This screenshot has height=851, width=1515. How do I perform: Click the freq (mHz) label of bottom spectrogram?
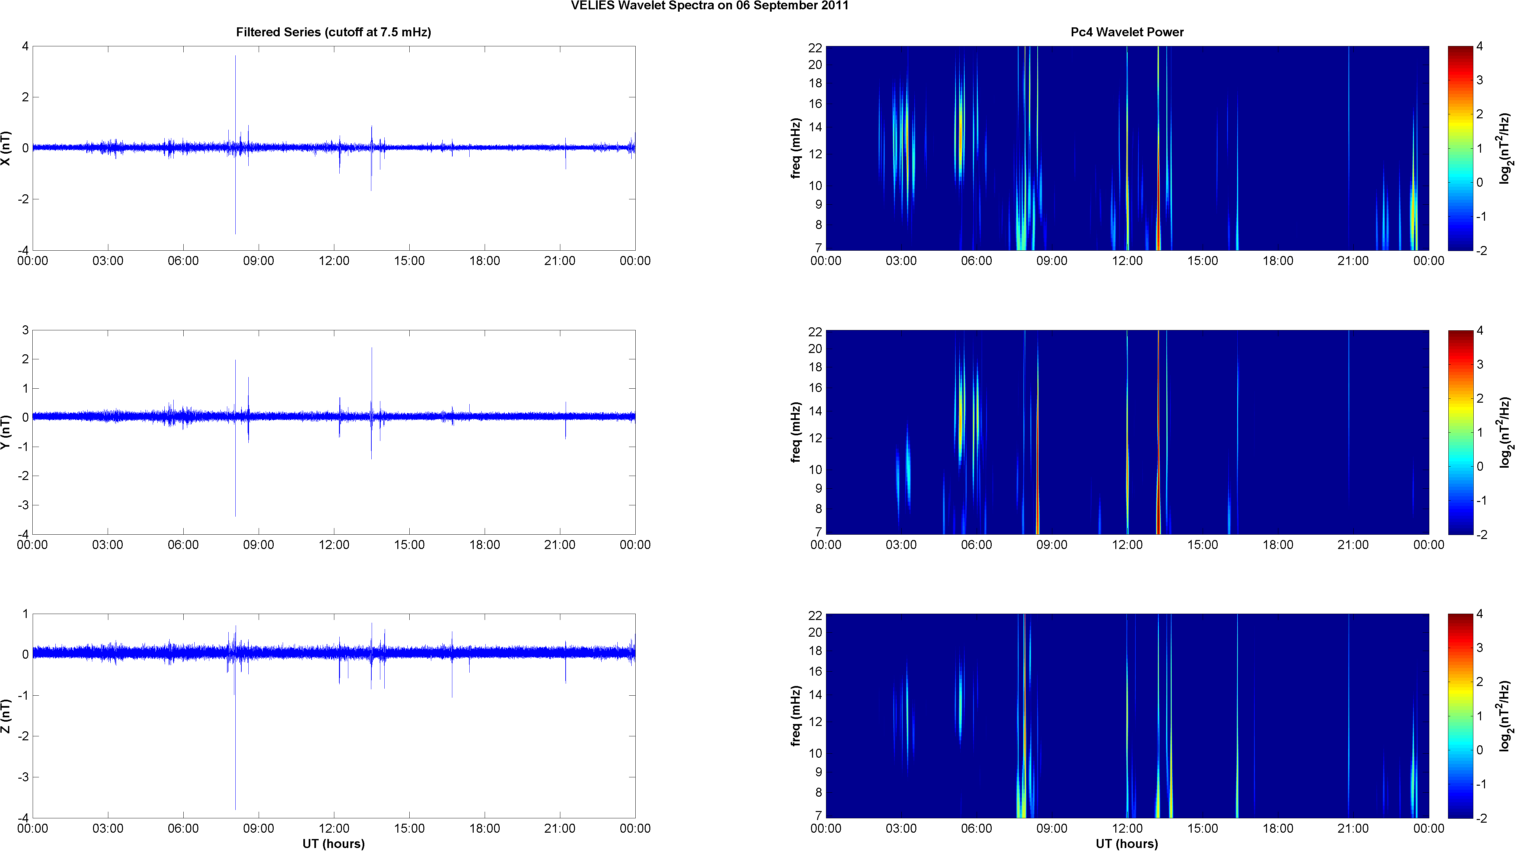(x=796, y=716)
